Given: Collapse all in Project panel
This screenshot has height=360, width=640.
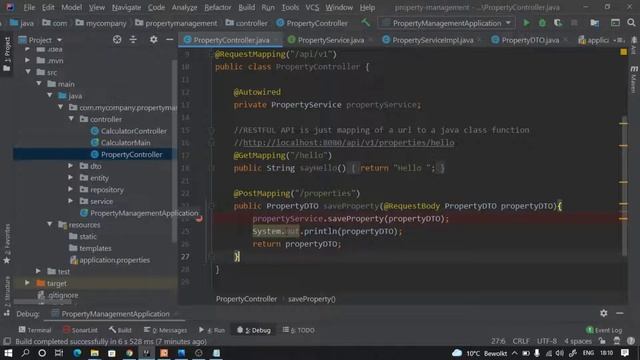Looking at the screenshot, I should tap(133, 40).
